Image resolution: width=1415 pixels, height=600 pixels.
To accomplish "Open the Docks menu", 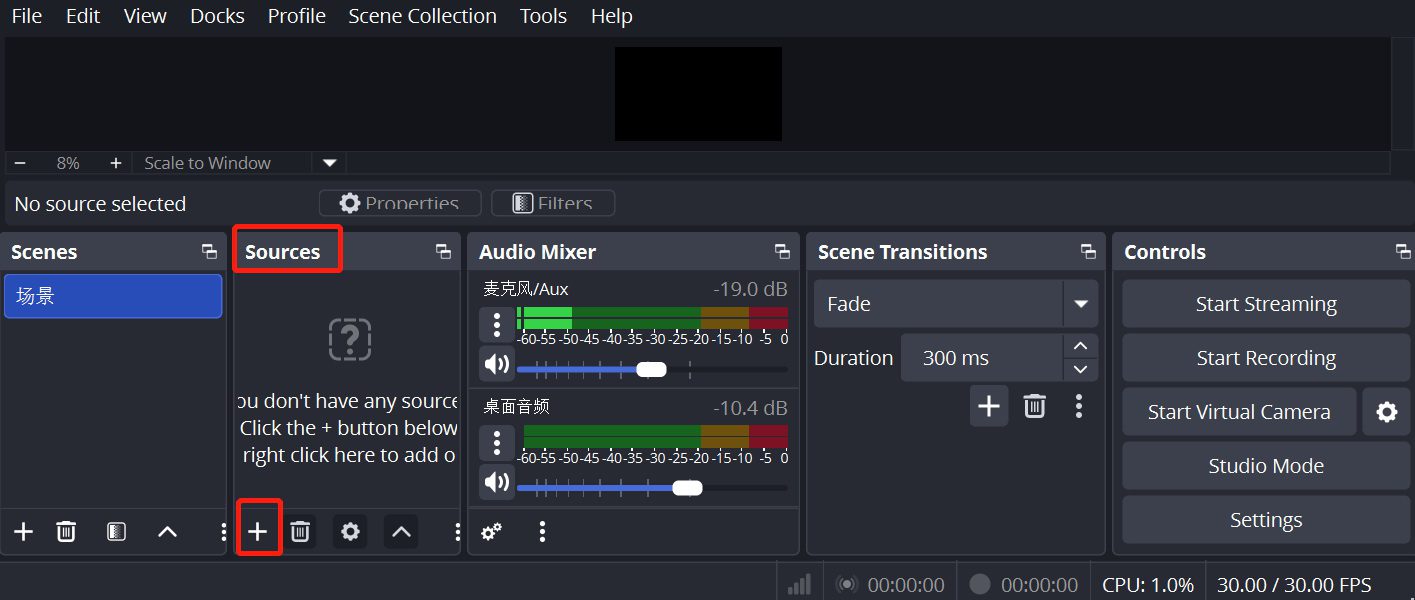I will tap(217, 16).
